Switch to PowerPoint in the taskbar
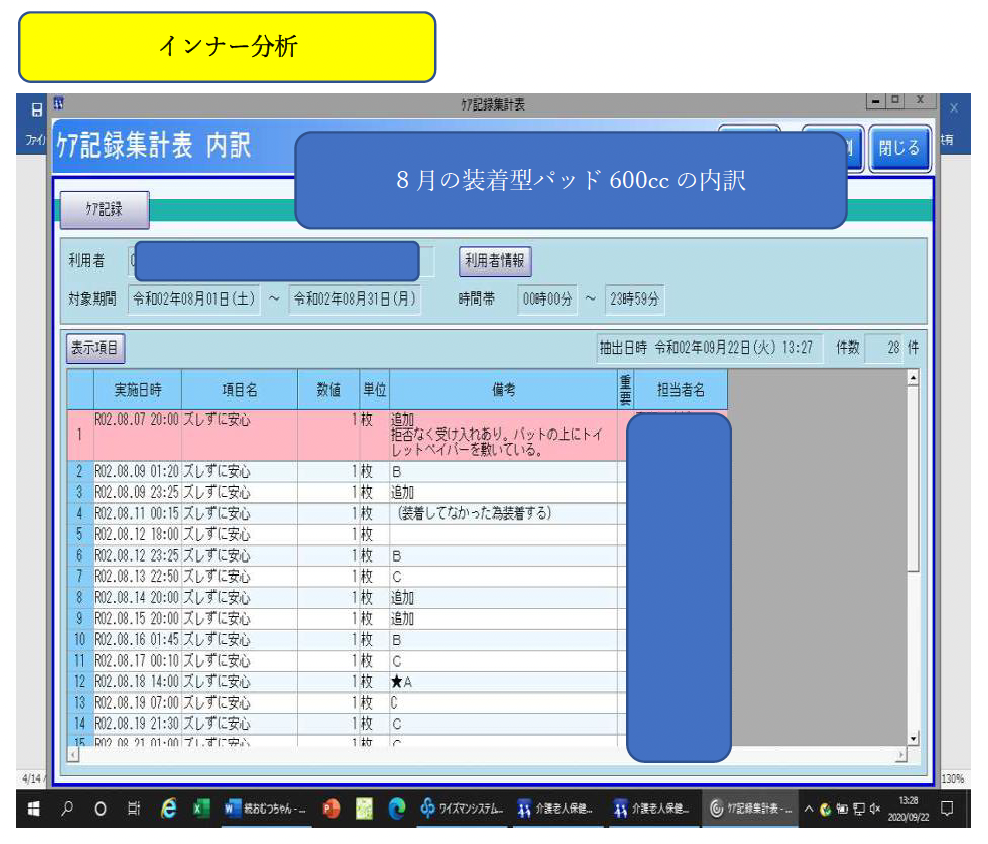This screenshot has height=844, width=988. pyautogui.click(x=331, y=809)
